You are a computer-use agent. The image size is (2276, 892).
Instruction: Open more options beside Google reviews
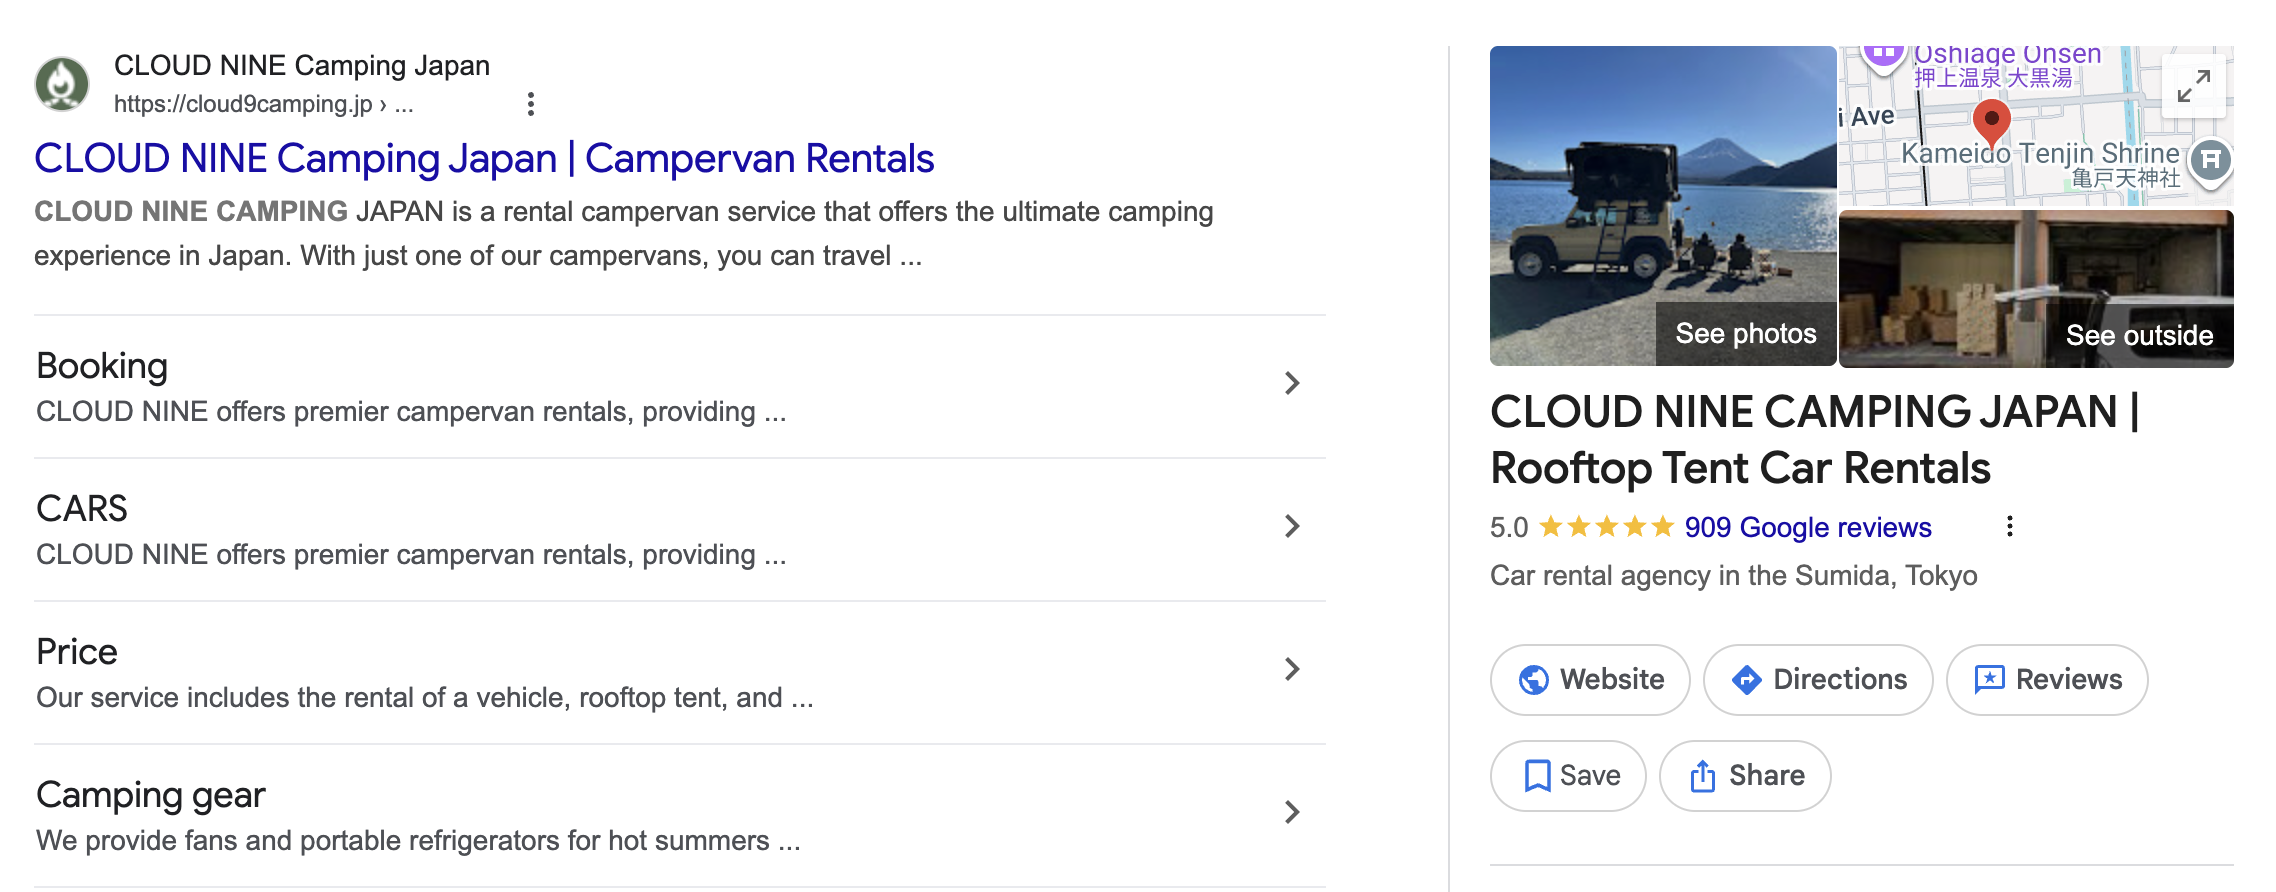pyautogui.click(x=2009, y=527)
